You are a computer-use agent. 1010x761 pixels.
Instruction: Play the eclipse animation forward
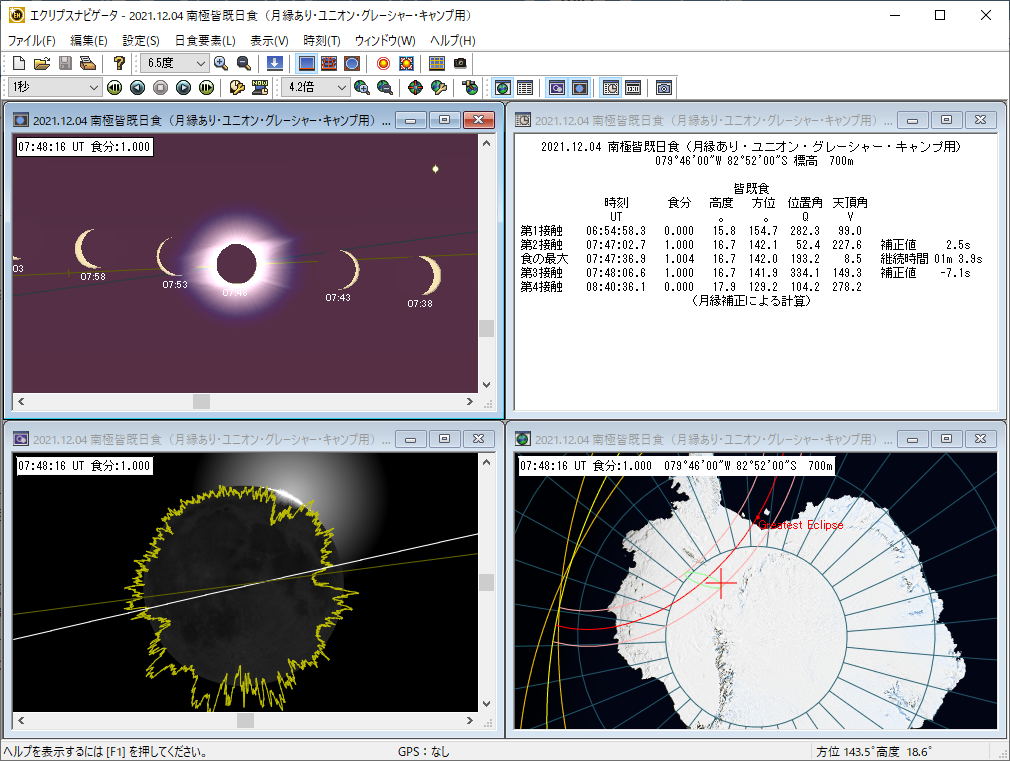(183, 88)
